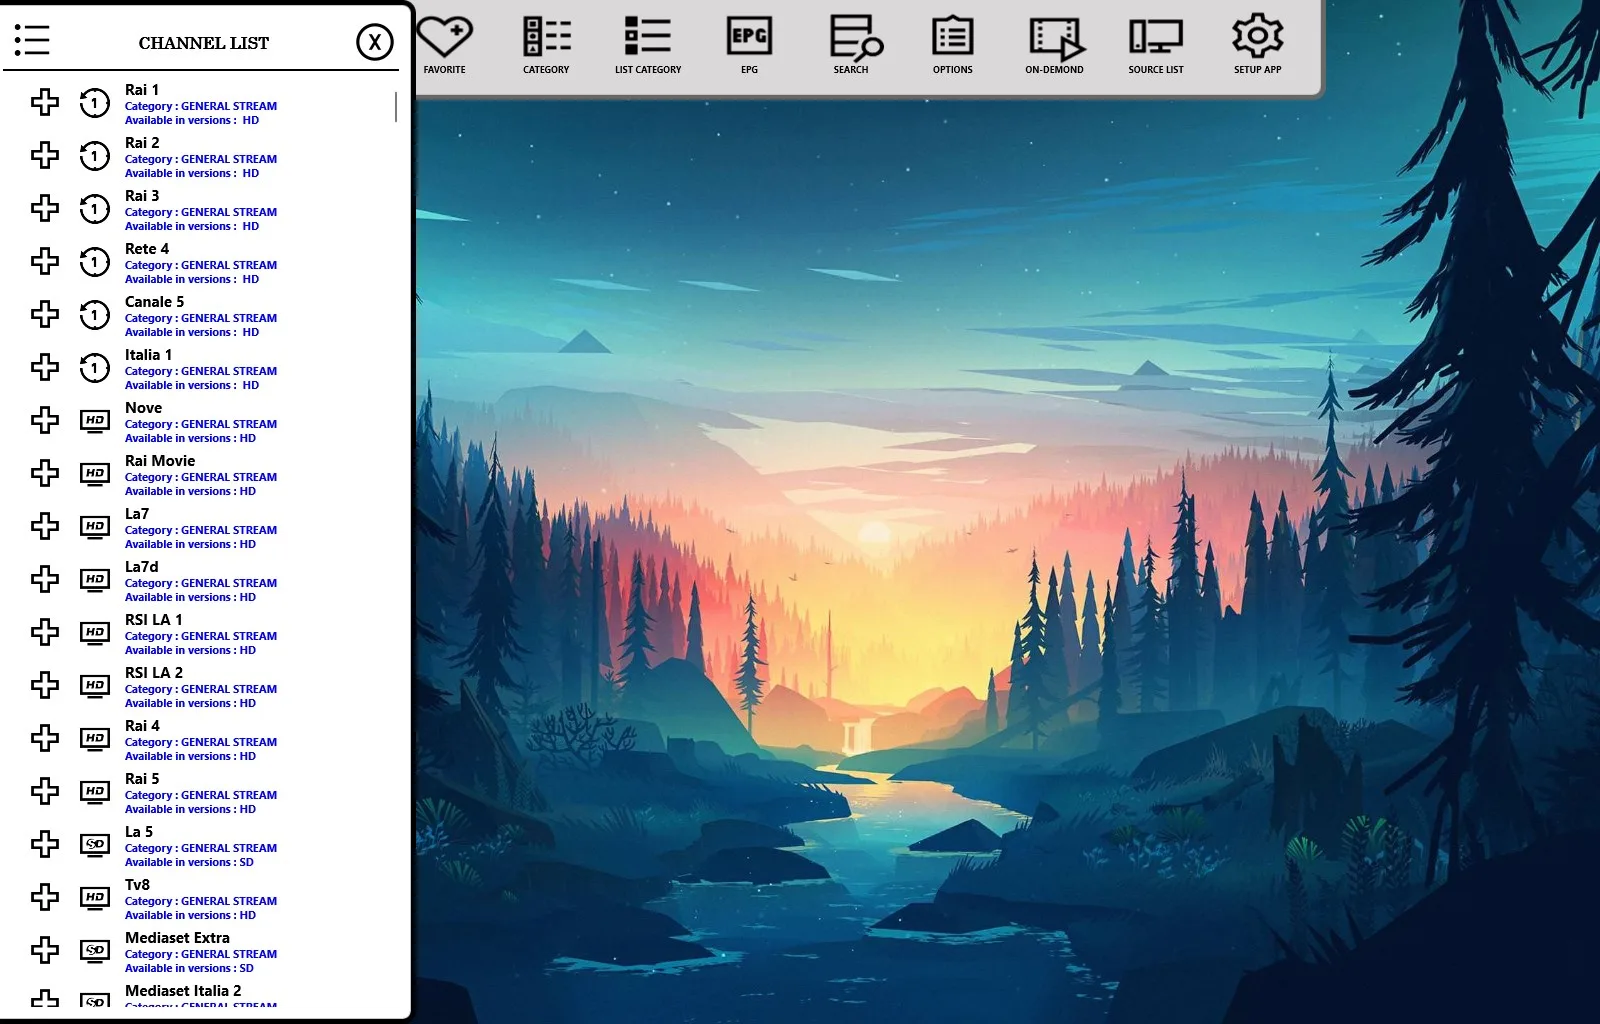
Task: Open the EPG guide
Action: point(749,45)
